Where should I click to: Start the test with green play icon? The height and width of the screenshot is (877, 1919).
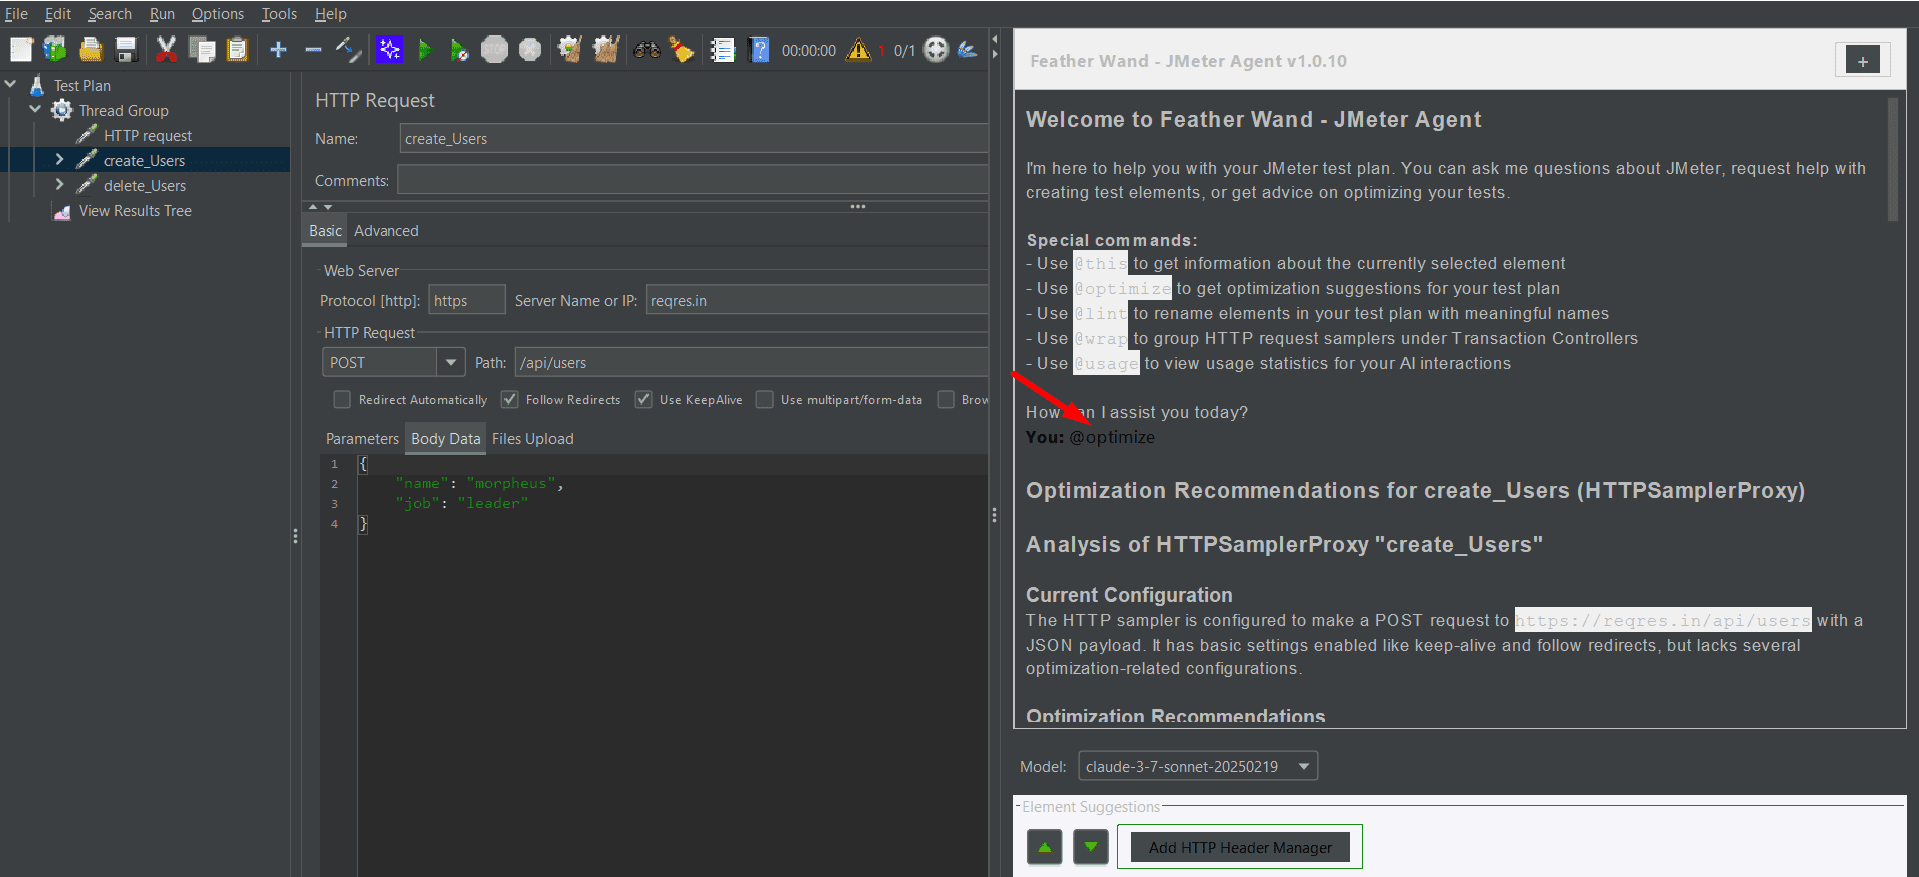tap(424, 49)
